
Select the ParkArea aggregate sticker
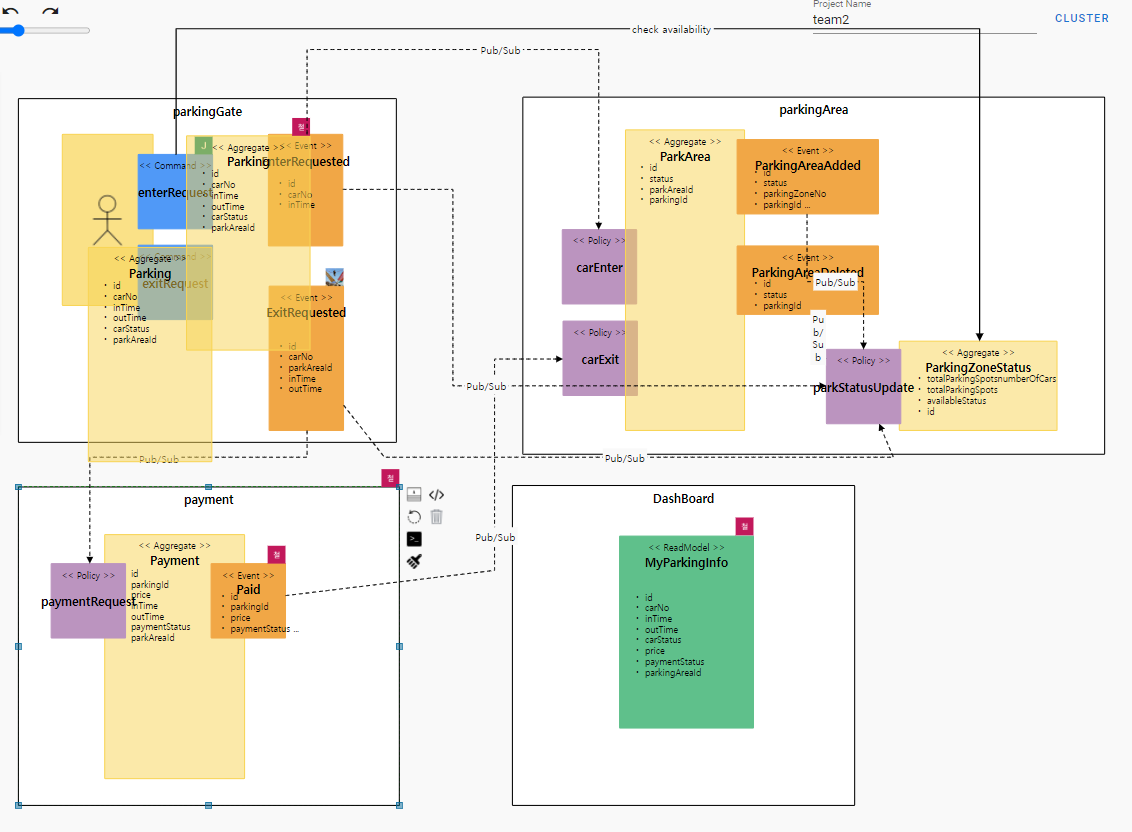tap(685, 280)
